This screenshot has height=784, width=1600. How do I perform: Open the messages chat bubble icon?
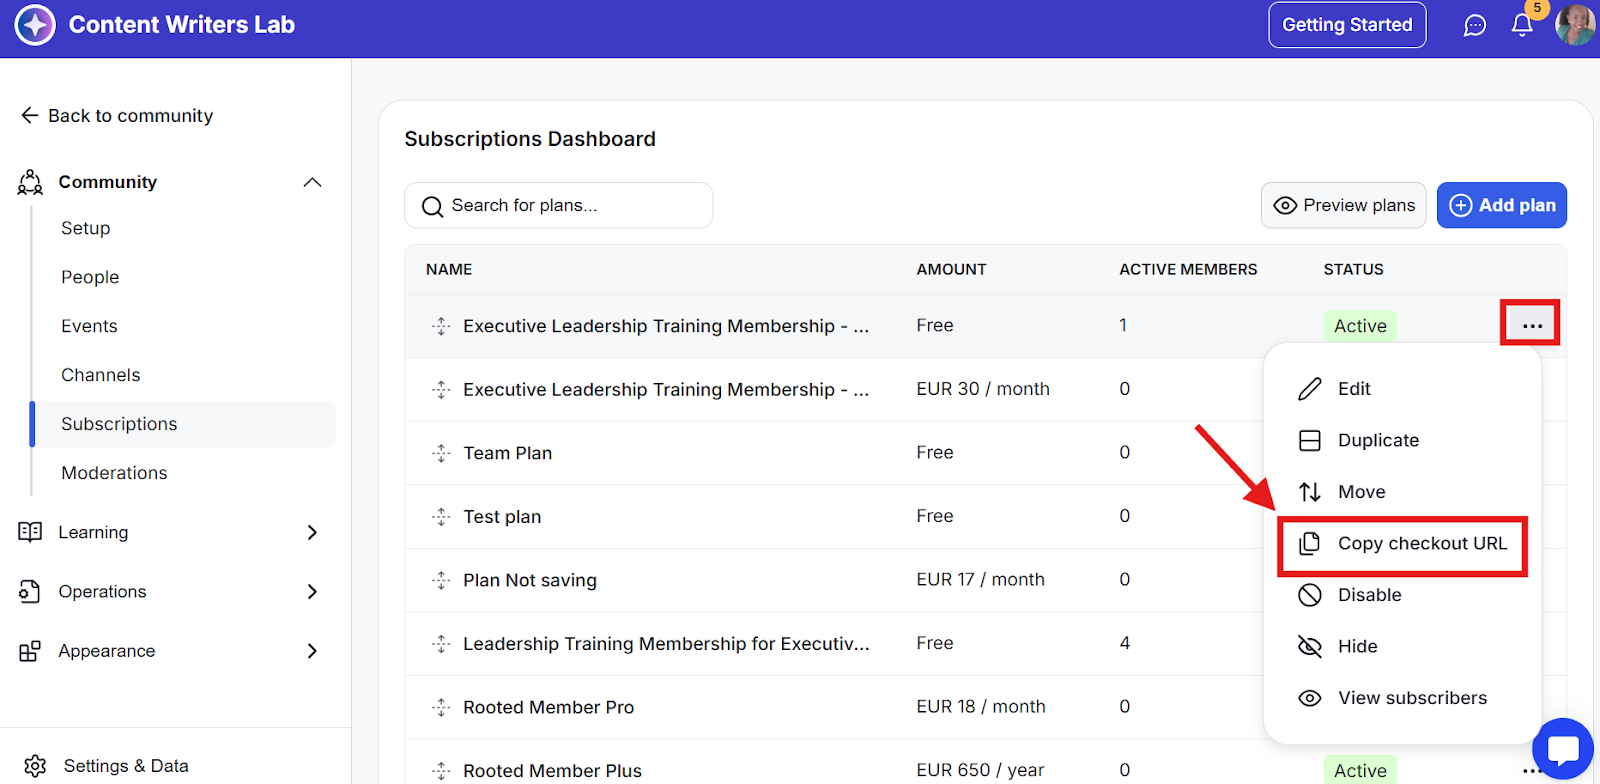click(1475, 25)
